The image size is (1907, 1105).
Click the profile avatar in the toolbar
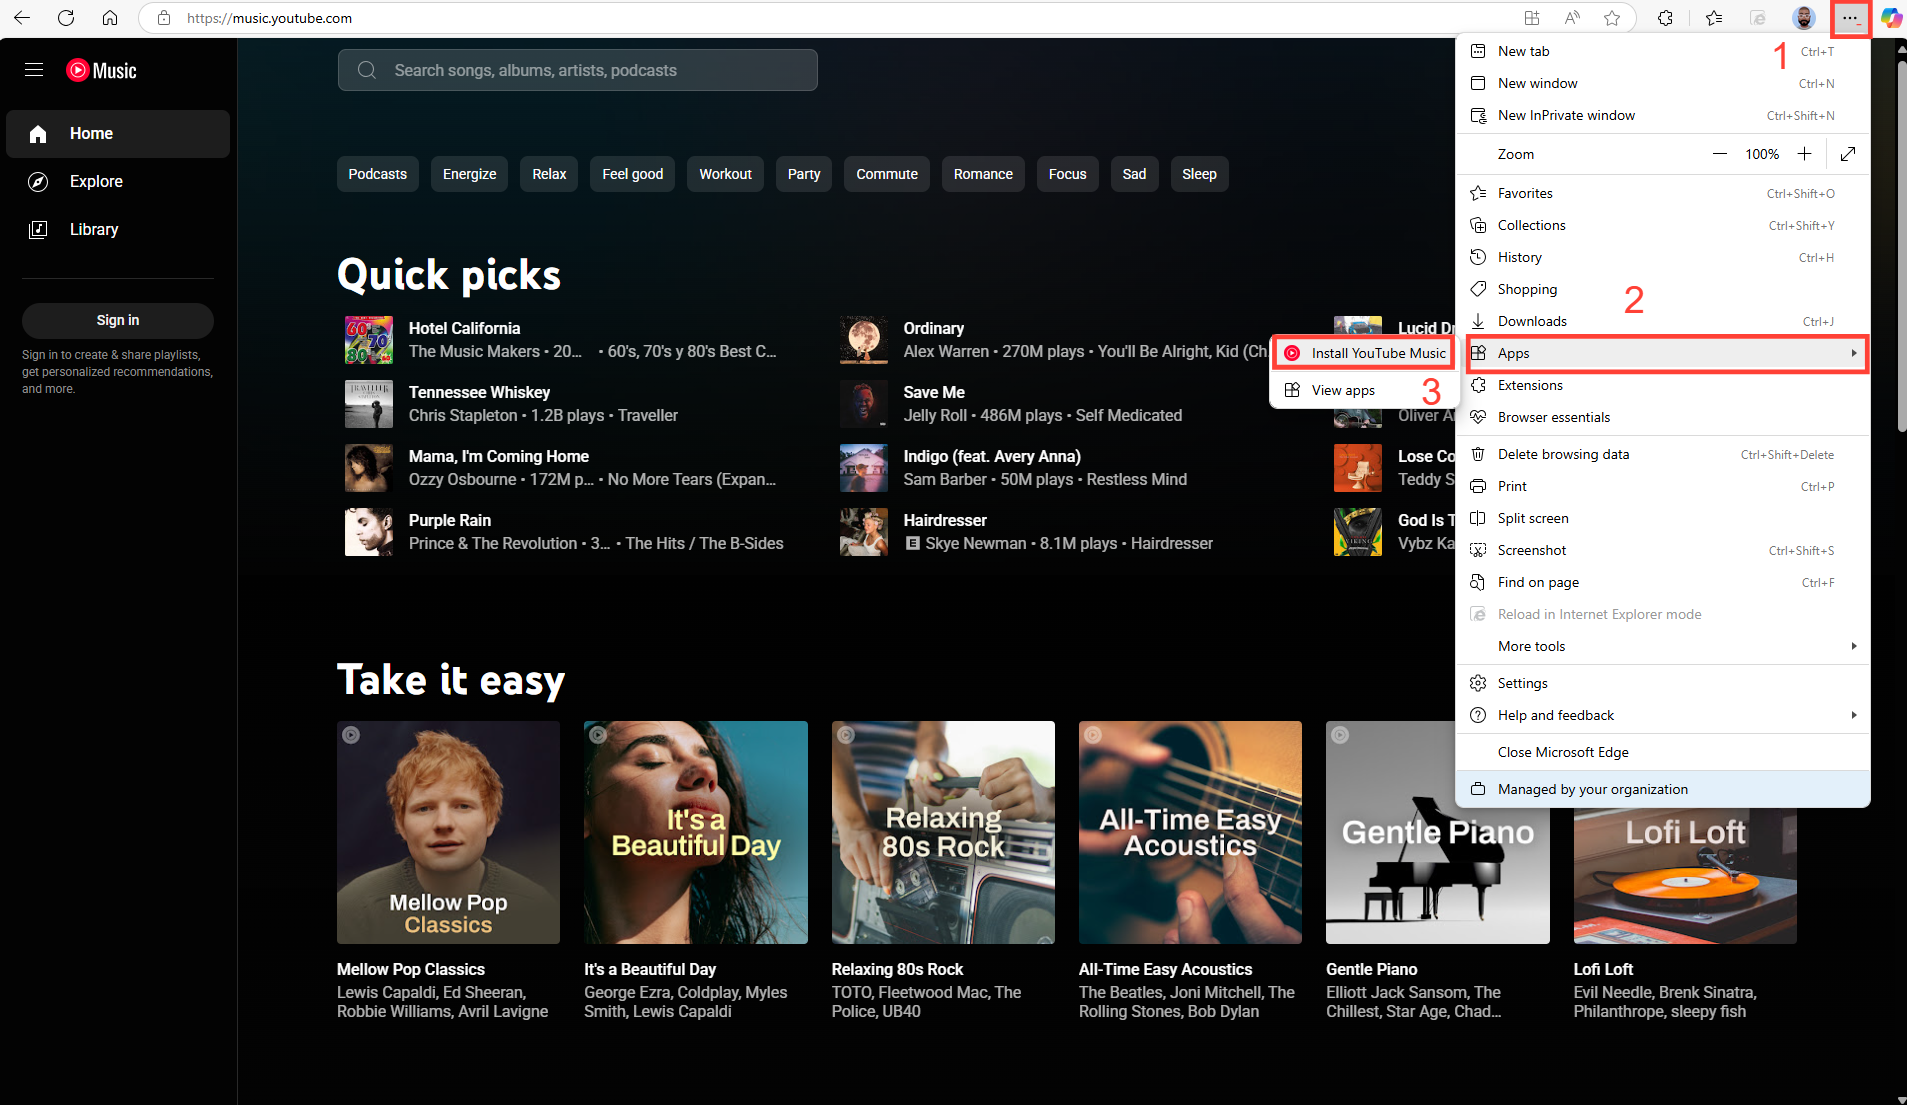pyautogui.click(x=1803, y=17)
